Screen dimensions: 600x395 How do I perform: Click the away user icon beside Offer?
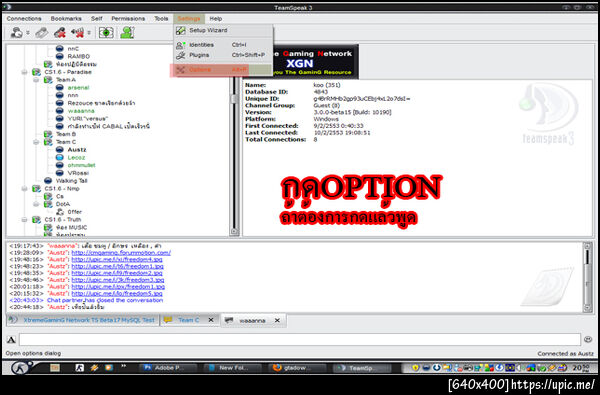[x=60, y=212]
